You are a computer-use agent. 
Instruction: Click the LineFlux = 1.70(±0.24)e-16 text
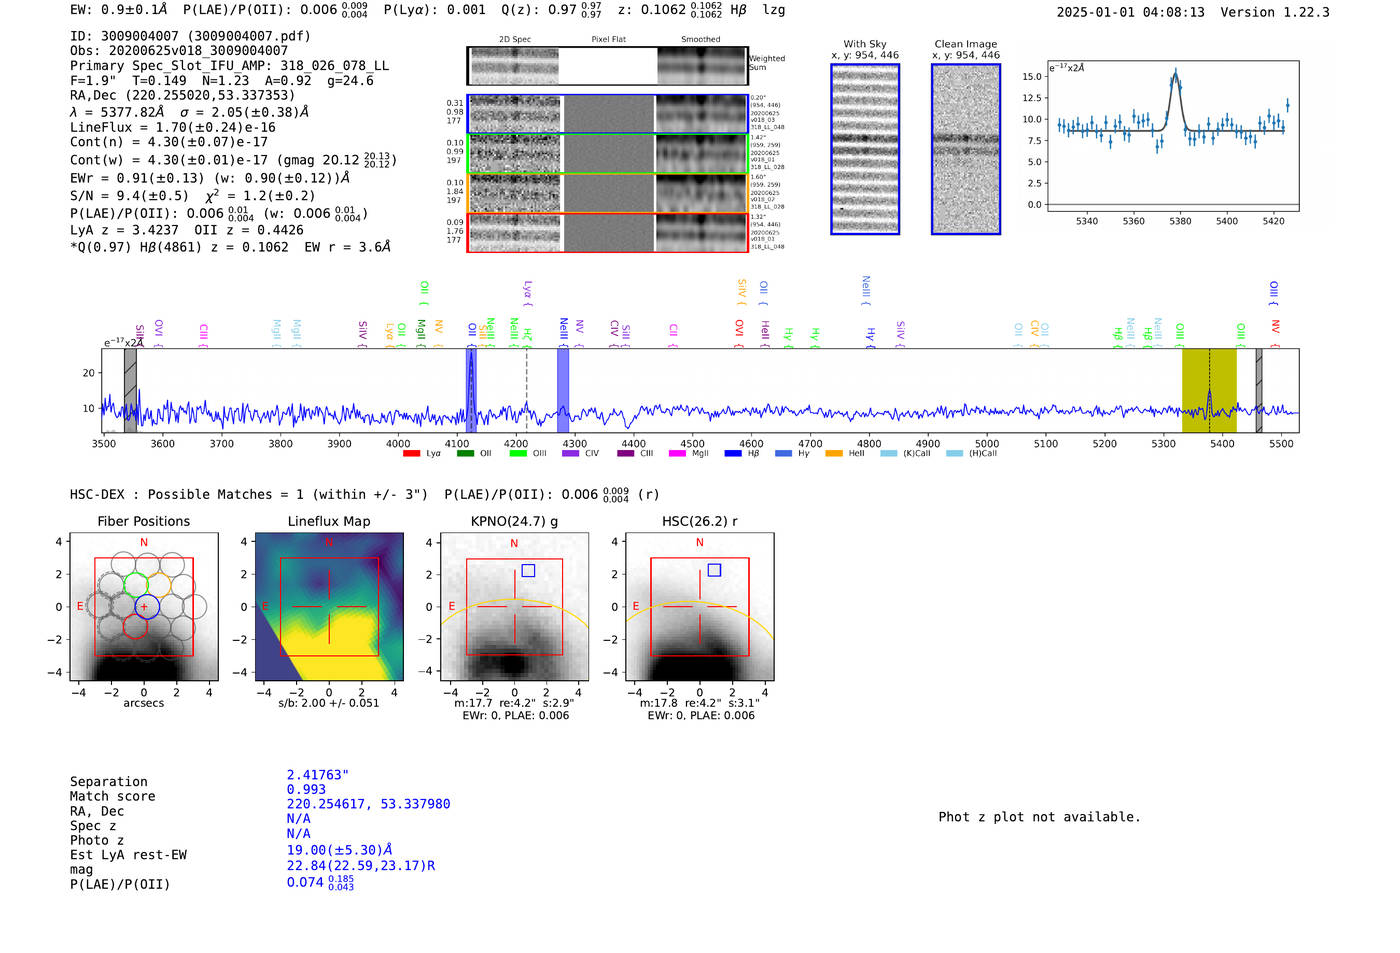point(173,128)
